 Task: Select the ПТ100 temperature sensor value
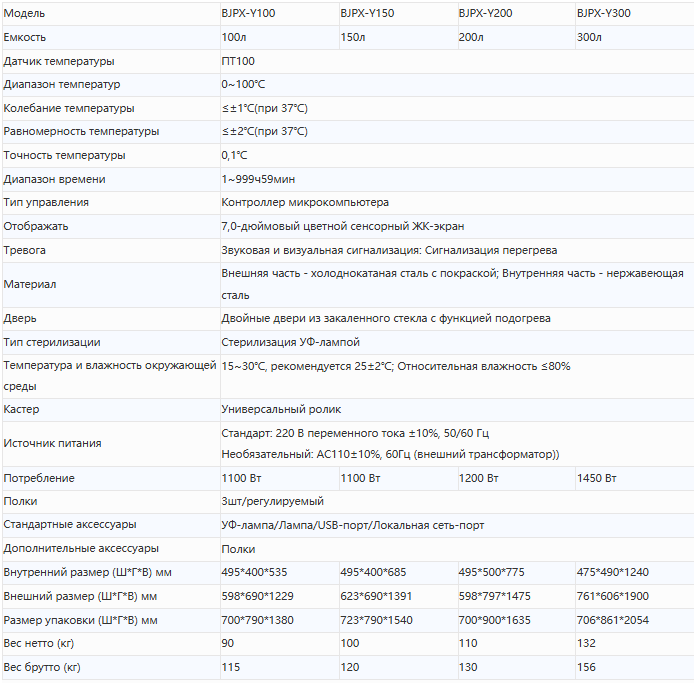pos(238,61)
